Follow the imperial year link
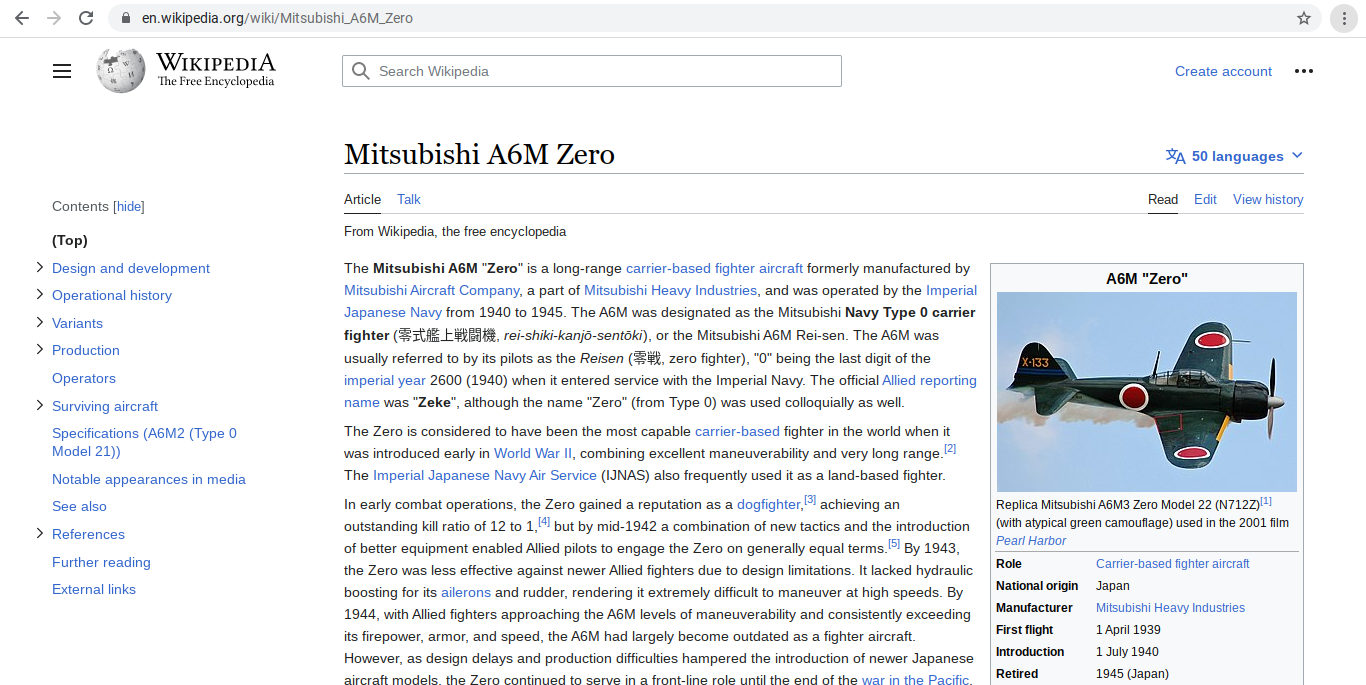Screen dimensions: 1366x685 pyautogui.click(x=385, y=380)
